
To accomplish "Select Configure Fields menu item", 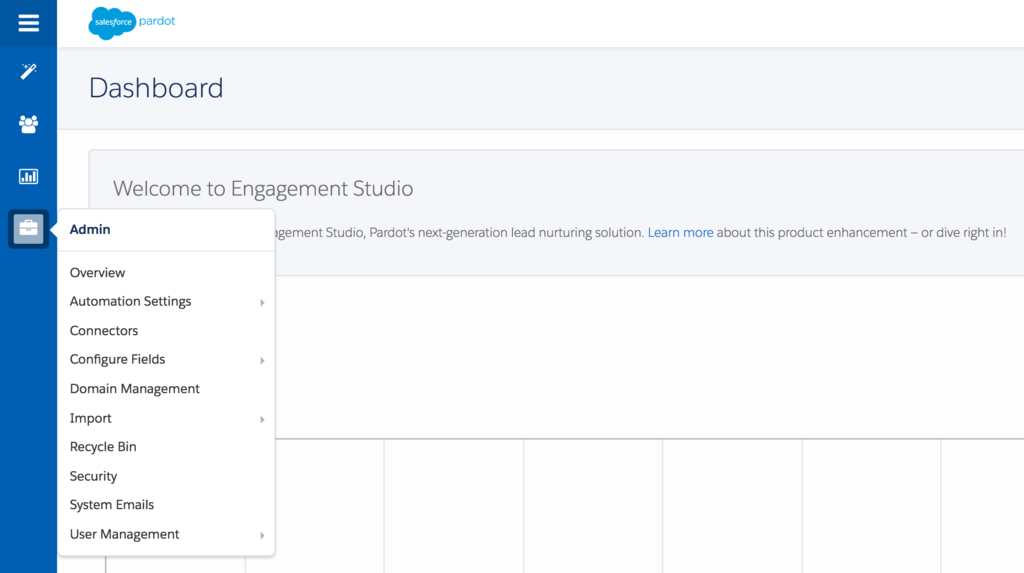I will [118, 359].
